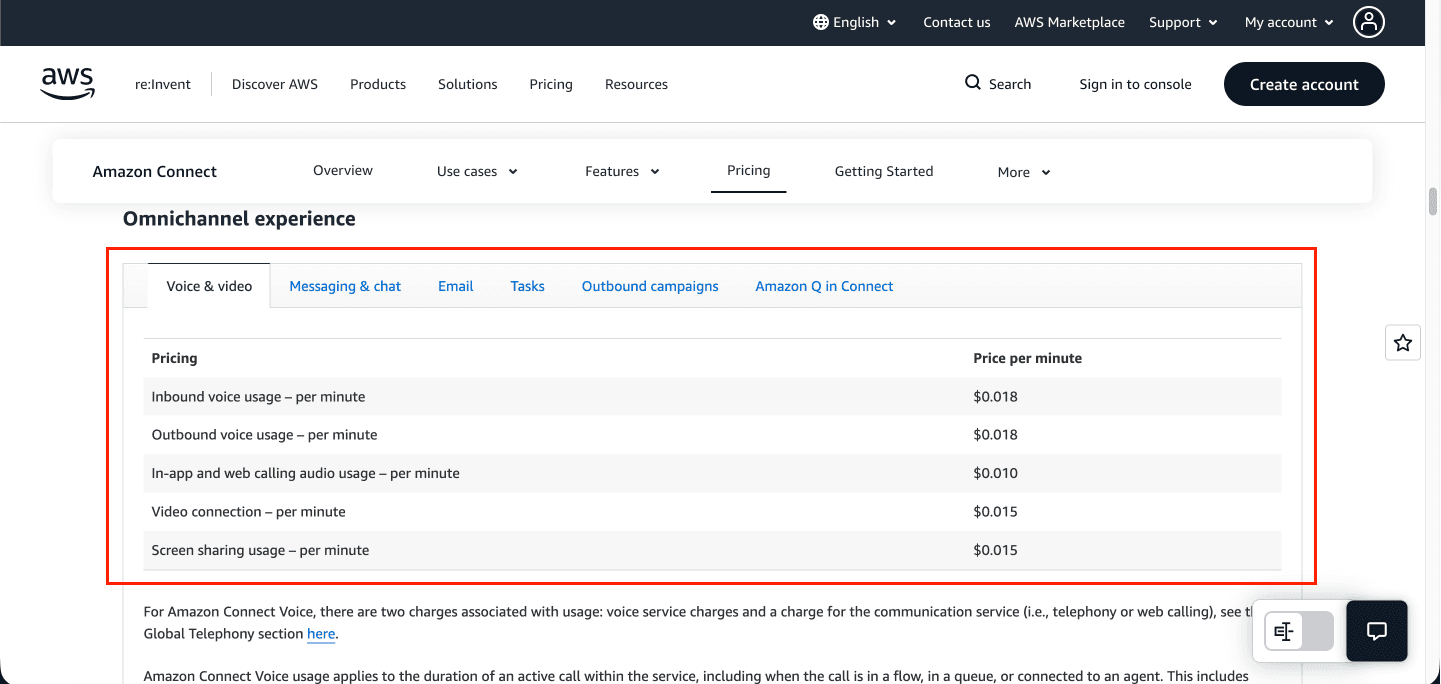Go to Getting Started

884,171
